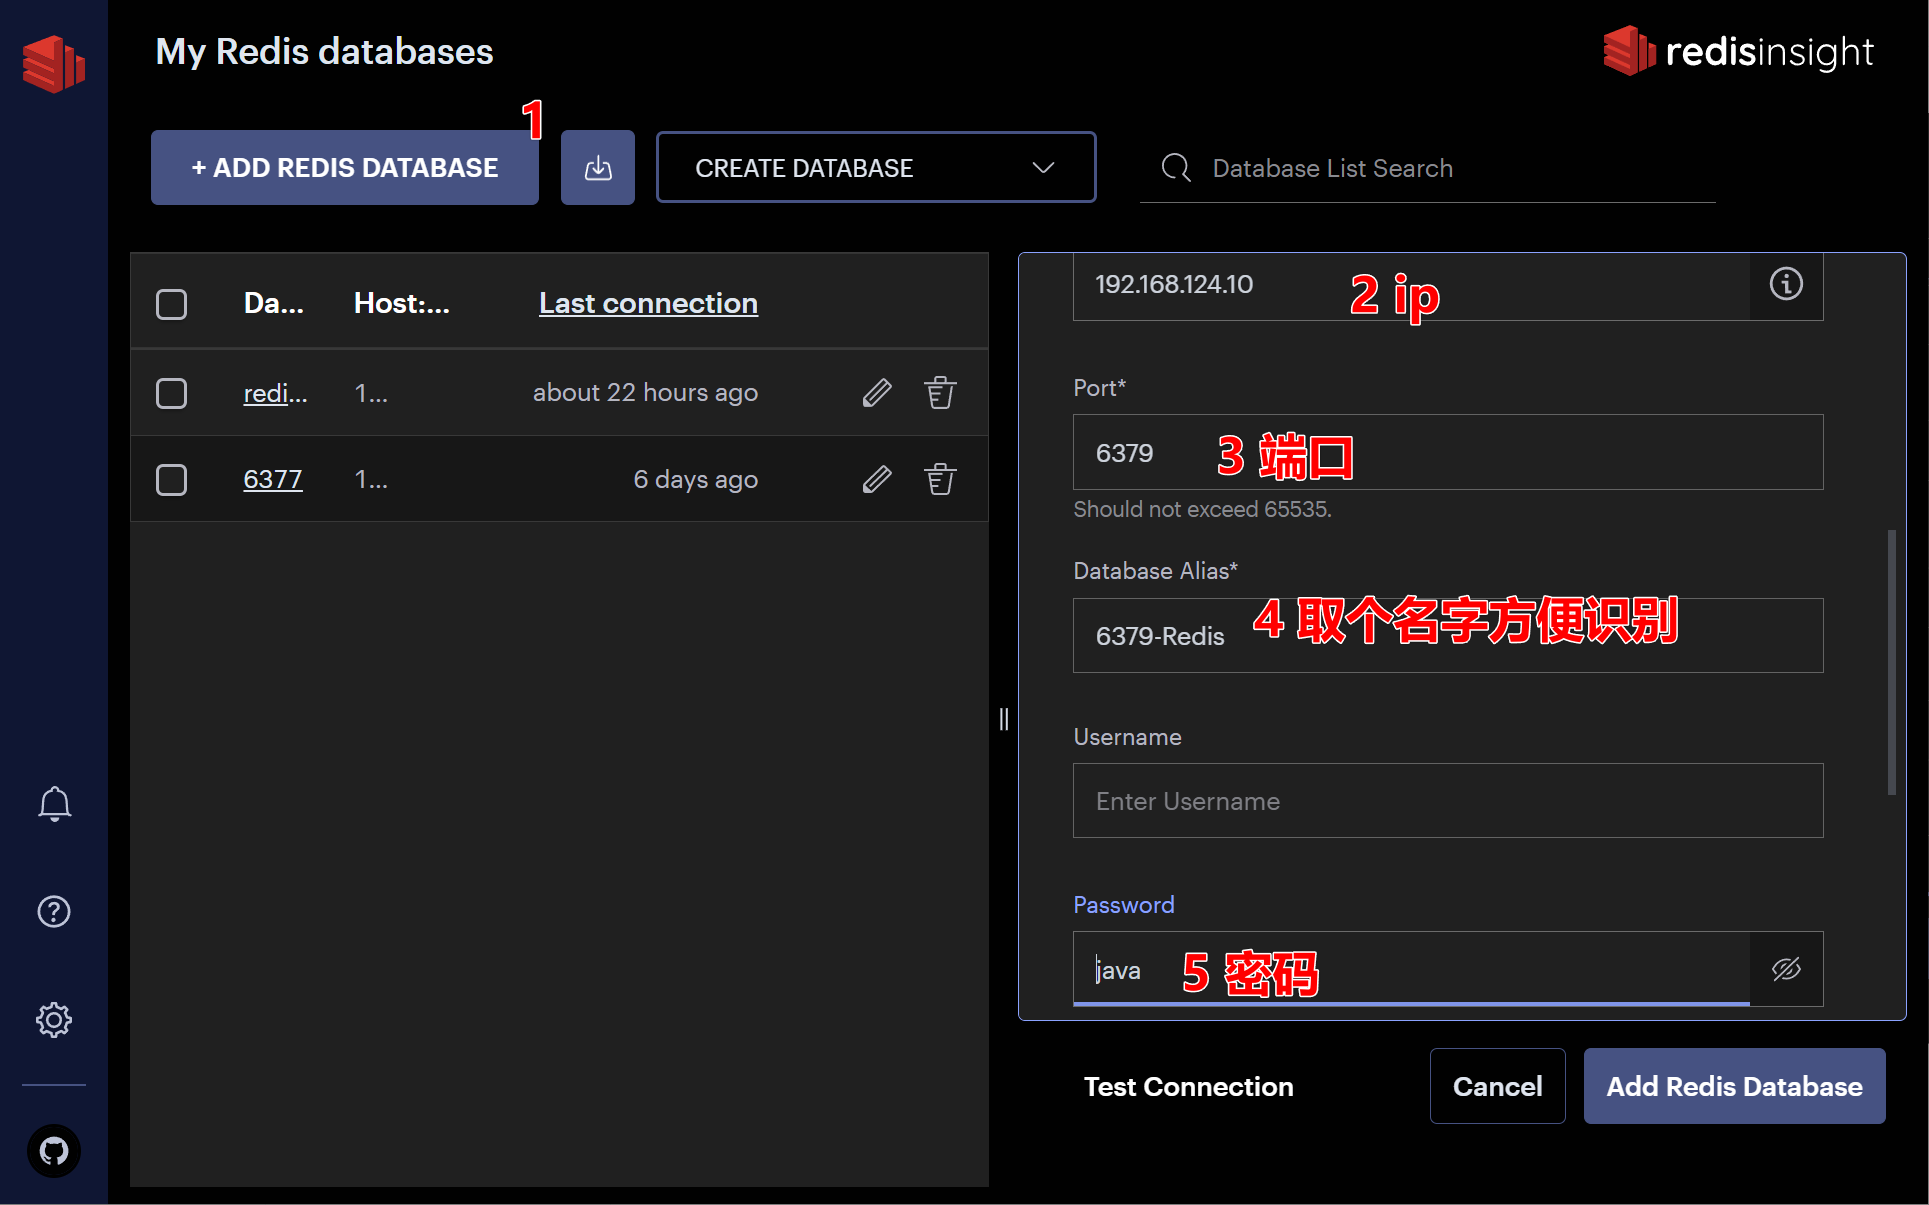Toggle password visibility
The image size is (1929, 1205).
1786,969
